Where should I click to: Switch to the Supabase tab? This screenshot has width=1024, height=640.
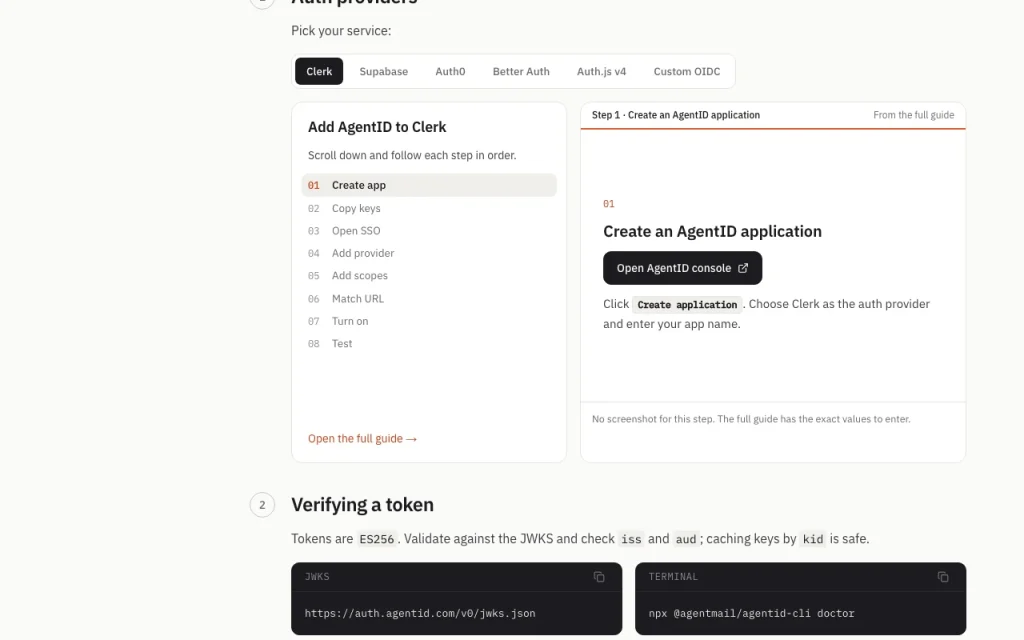pyautogui.click(x=383, y=71)
